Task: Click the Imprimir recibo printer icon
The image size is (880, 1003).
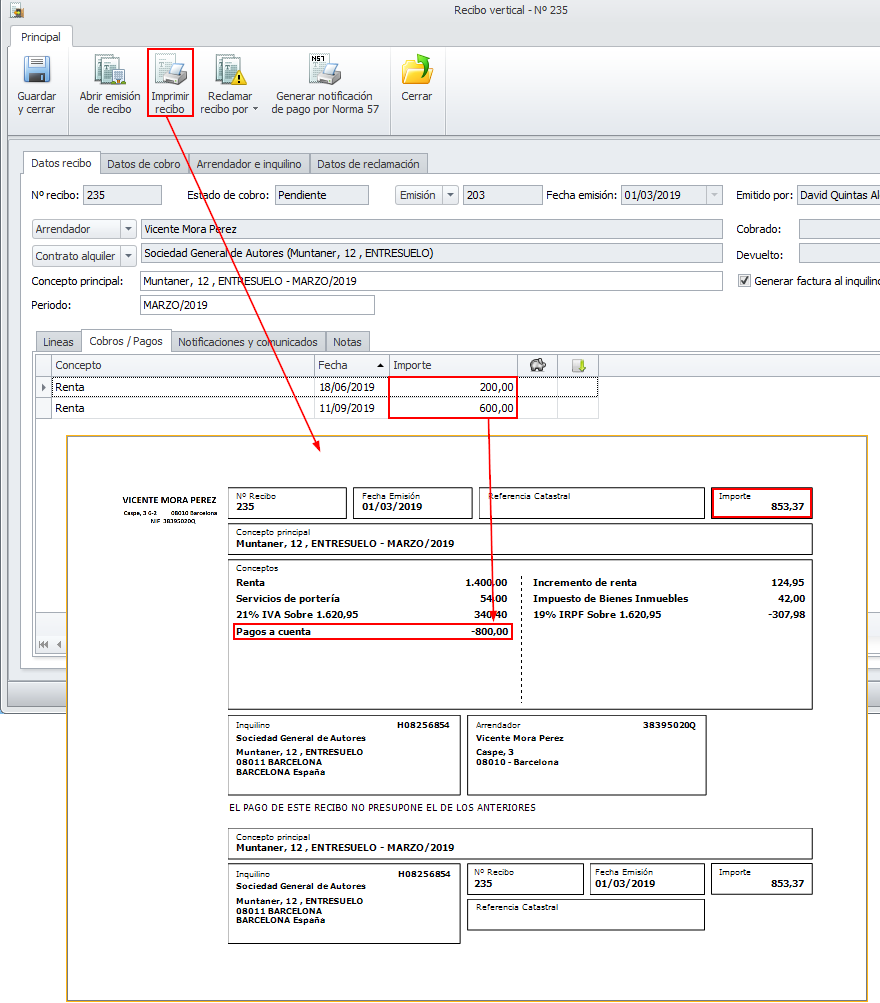Action: pyautogui.click(x=170, y=71)
